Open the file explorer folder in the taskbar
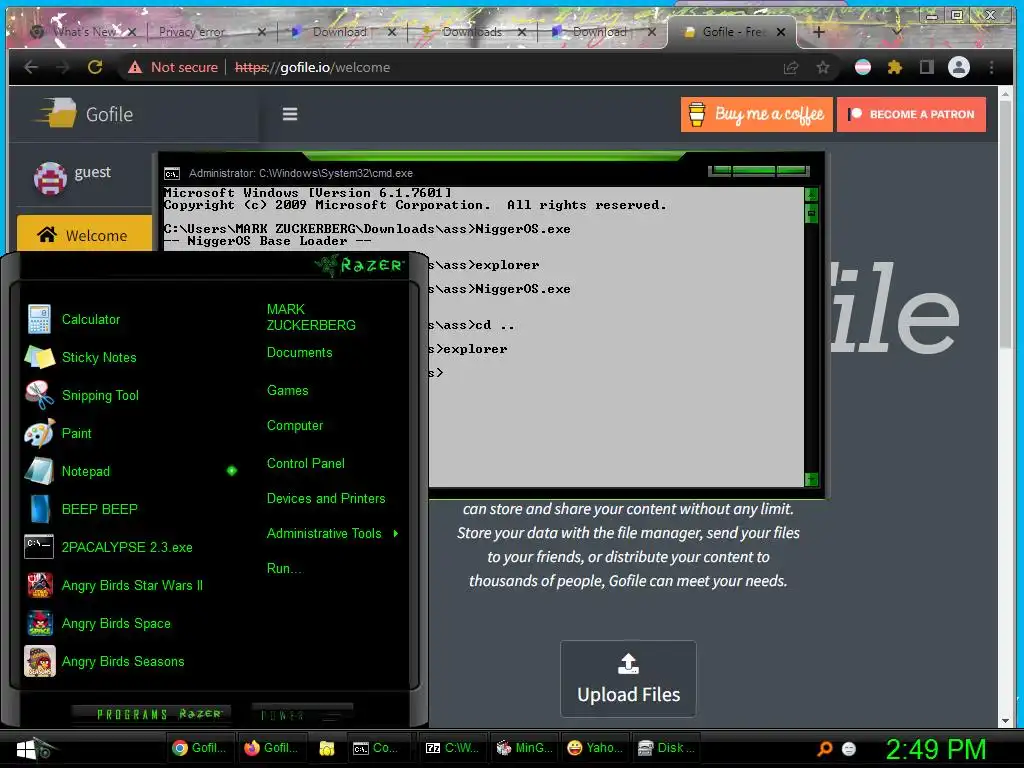This screenshot has height=768, width=1024. tap(327, 748)
